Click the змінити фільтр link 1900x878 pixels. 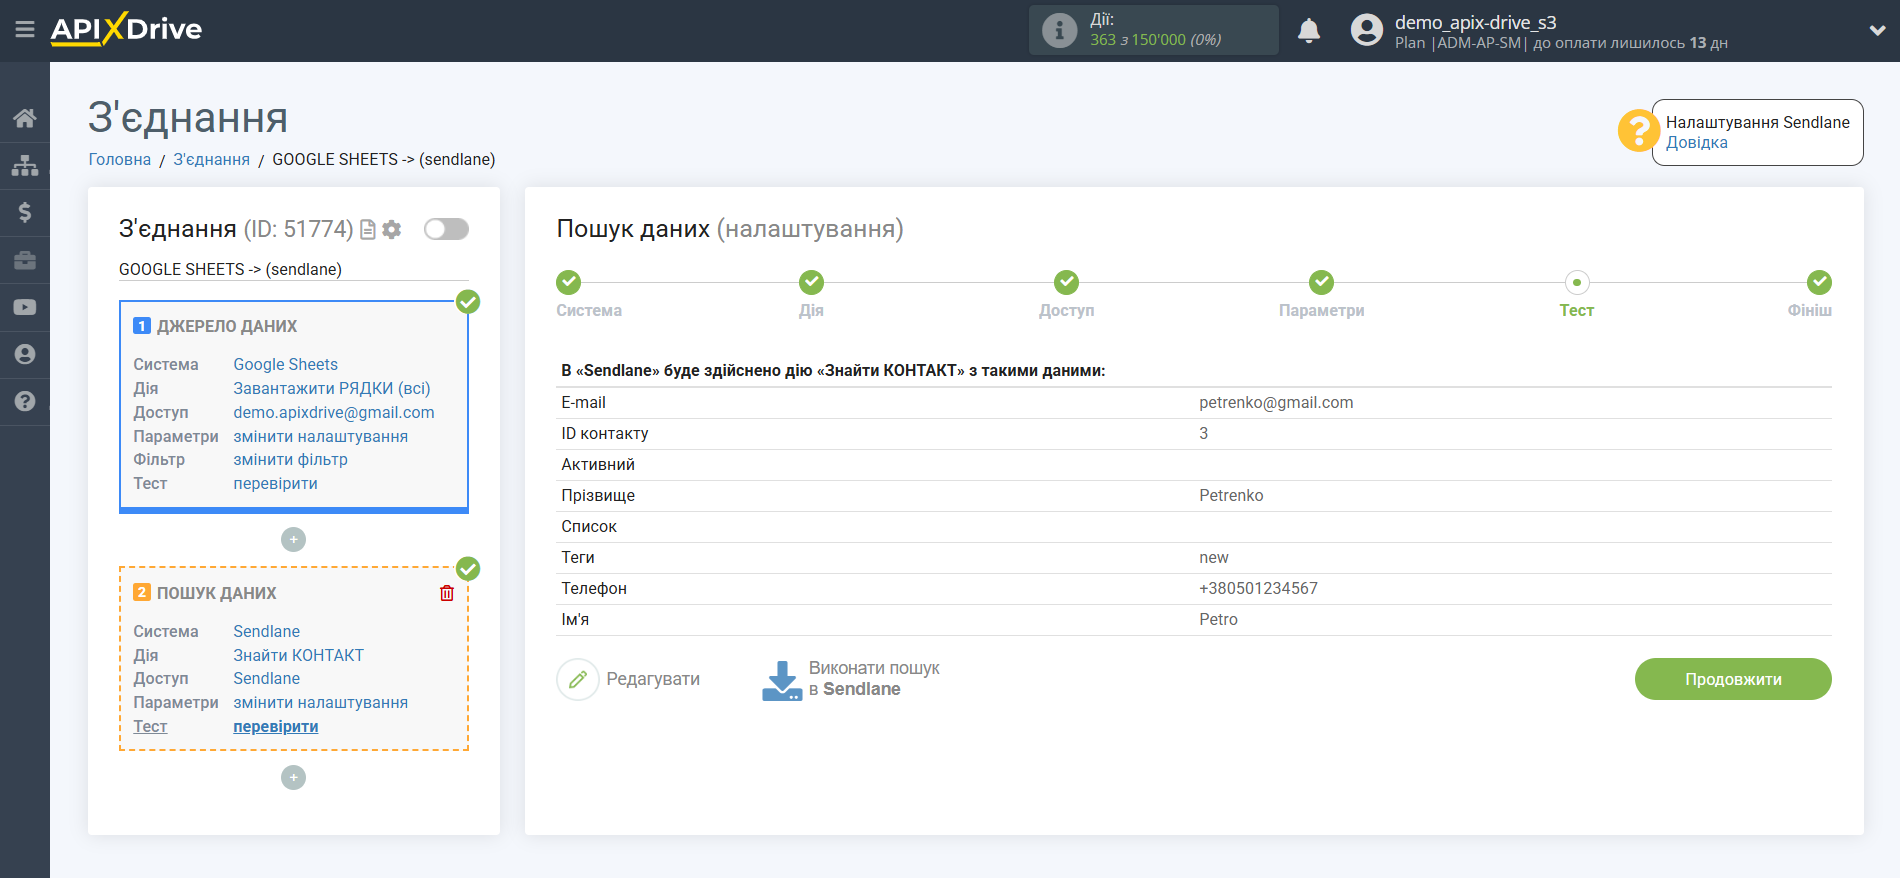pos(291,460)
